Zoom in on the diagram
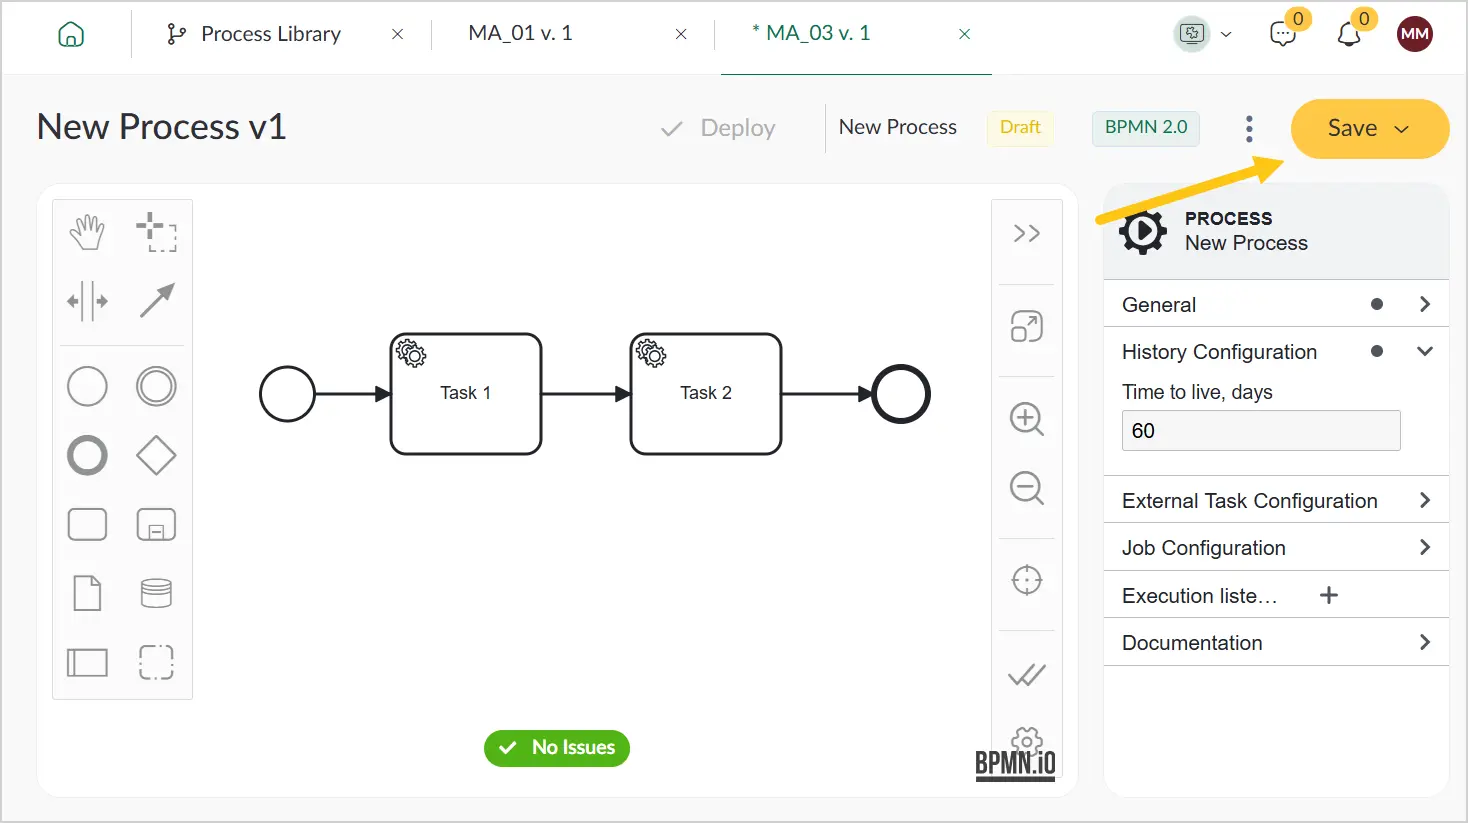This screenshot has height=823, width=1468. pos(1027,419)
